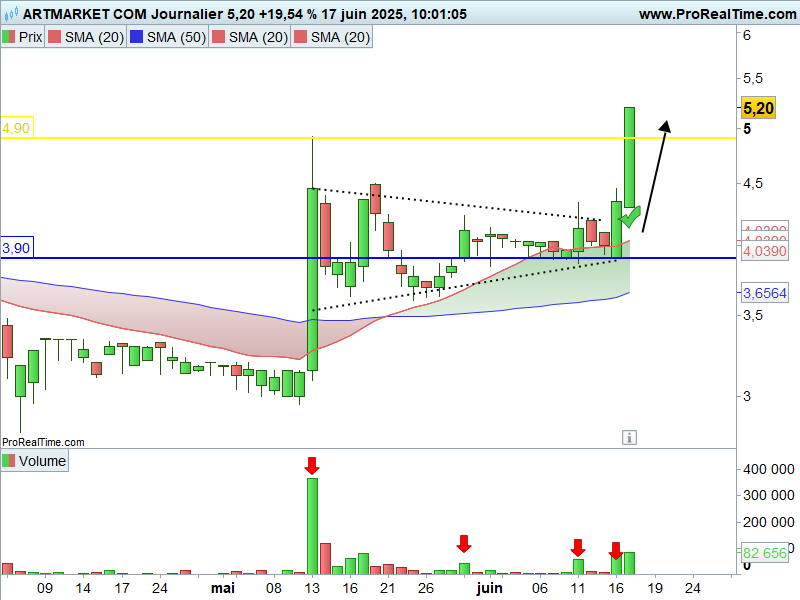Select the blue 3,90 support level label
Screen dimensions: 800x600
coord(17,247)
